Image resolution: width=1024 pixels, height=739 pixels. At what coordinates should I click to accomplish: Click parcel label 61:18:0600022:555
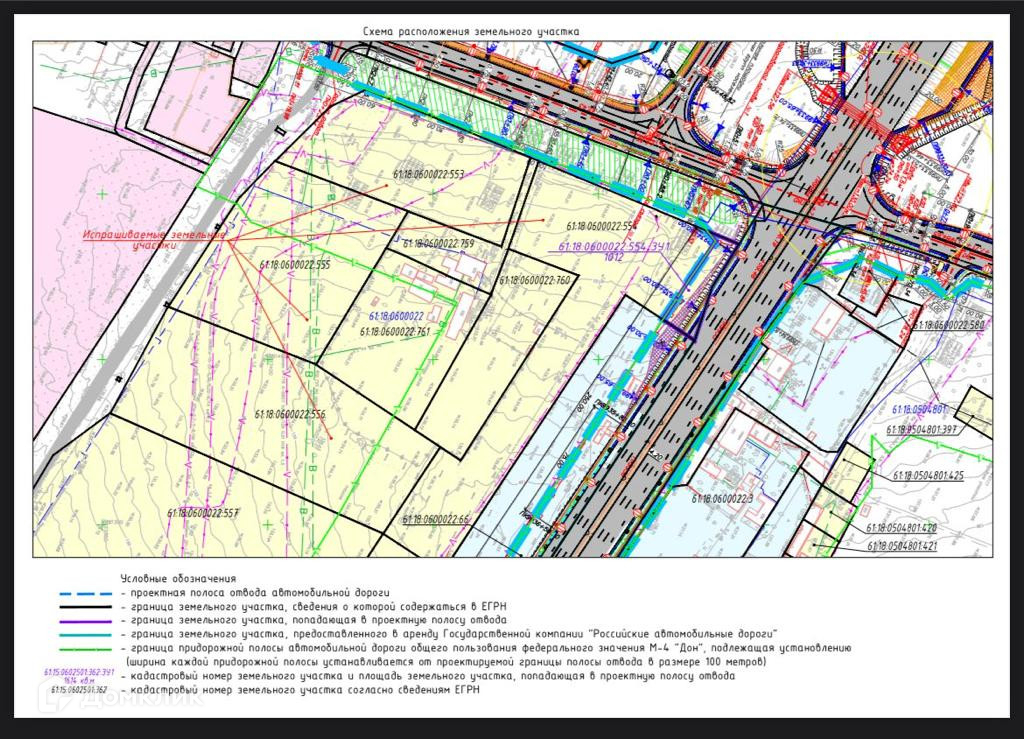pos(295,265)
